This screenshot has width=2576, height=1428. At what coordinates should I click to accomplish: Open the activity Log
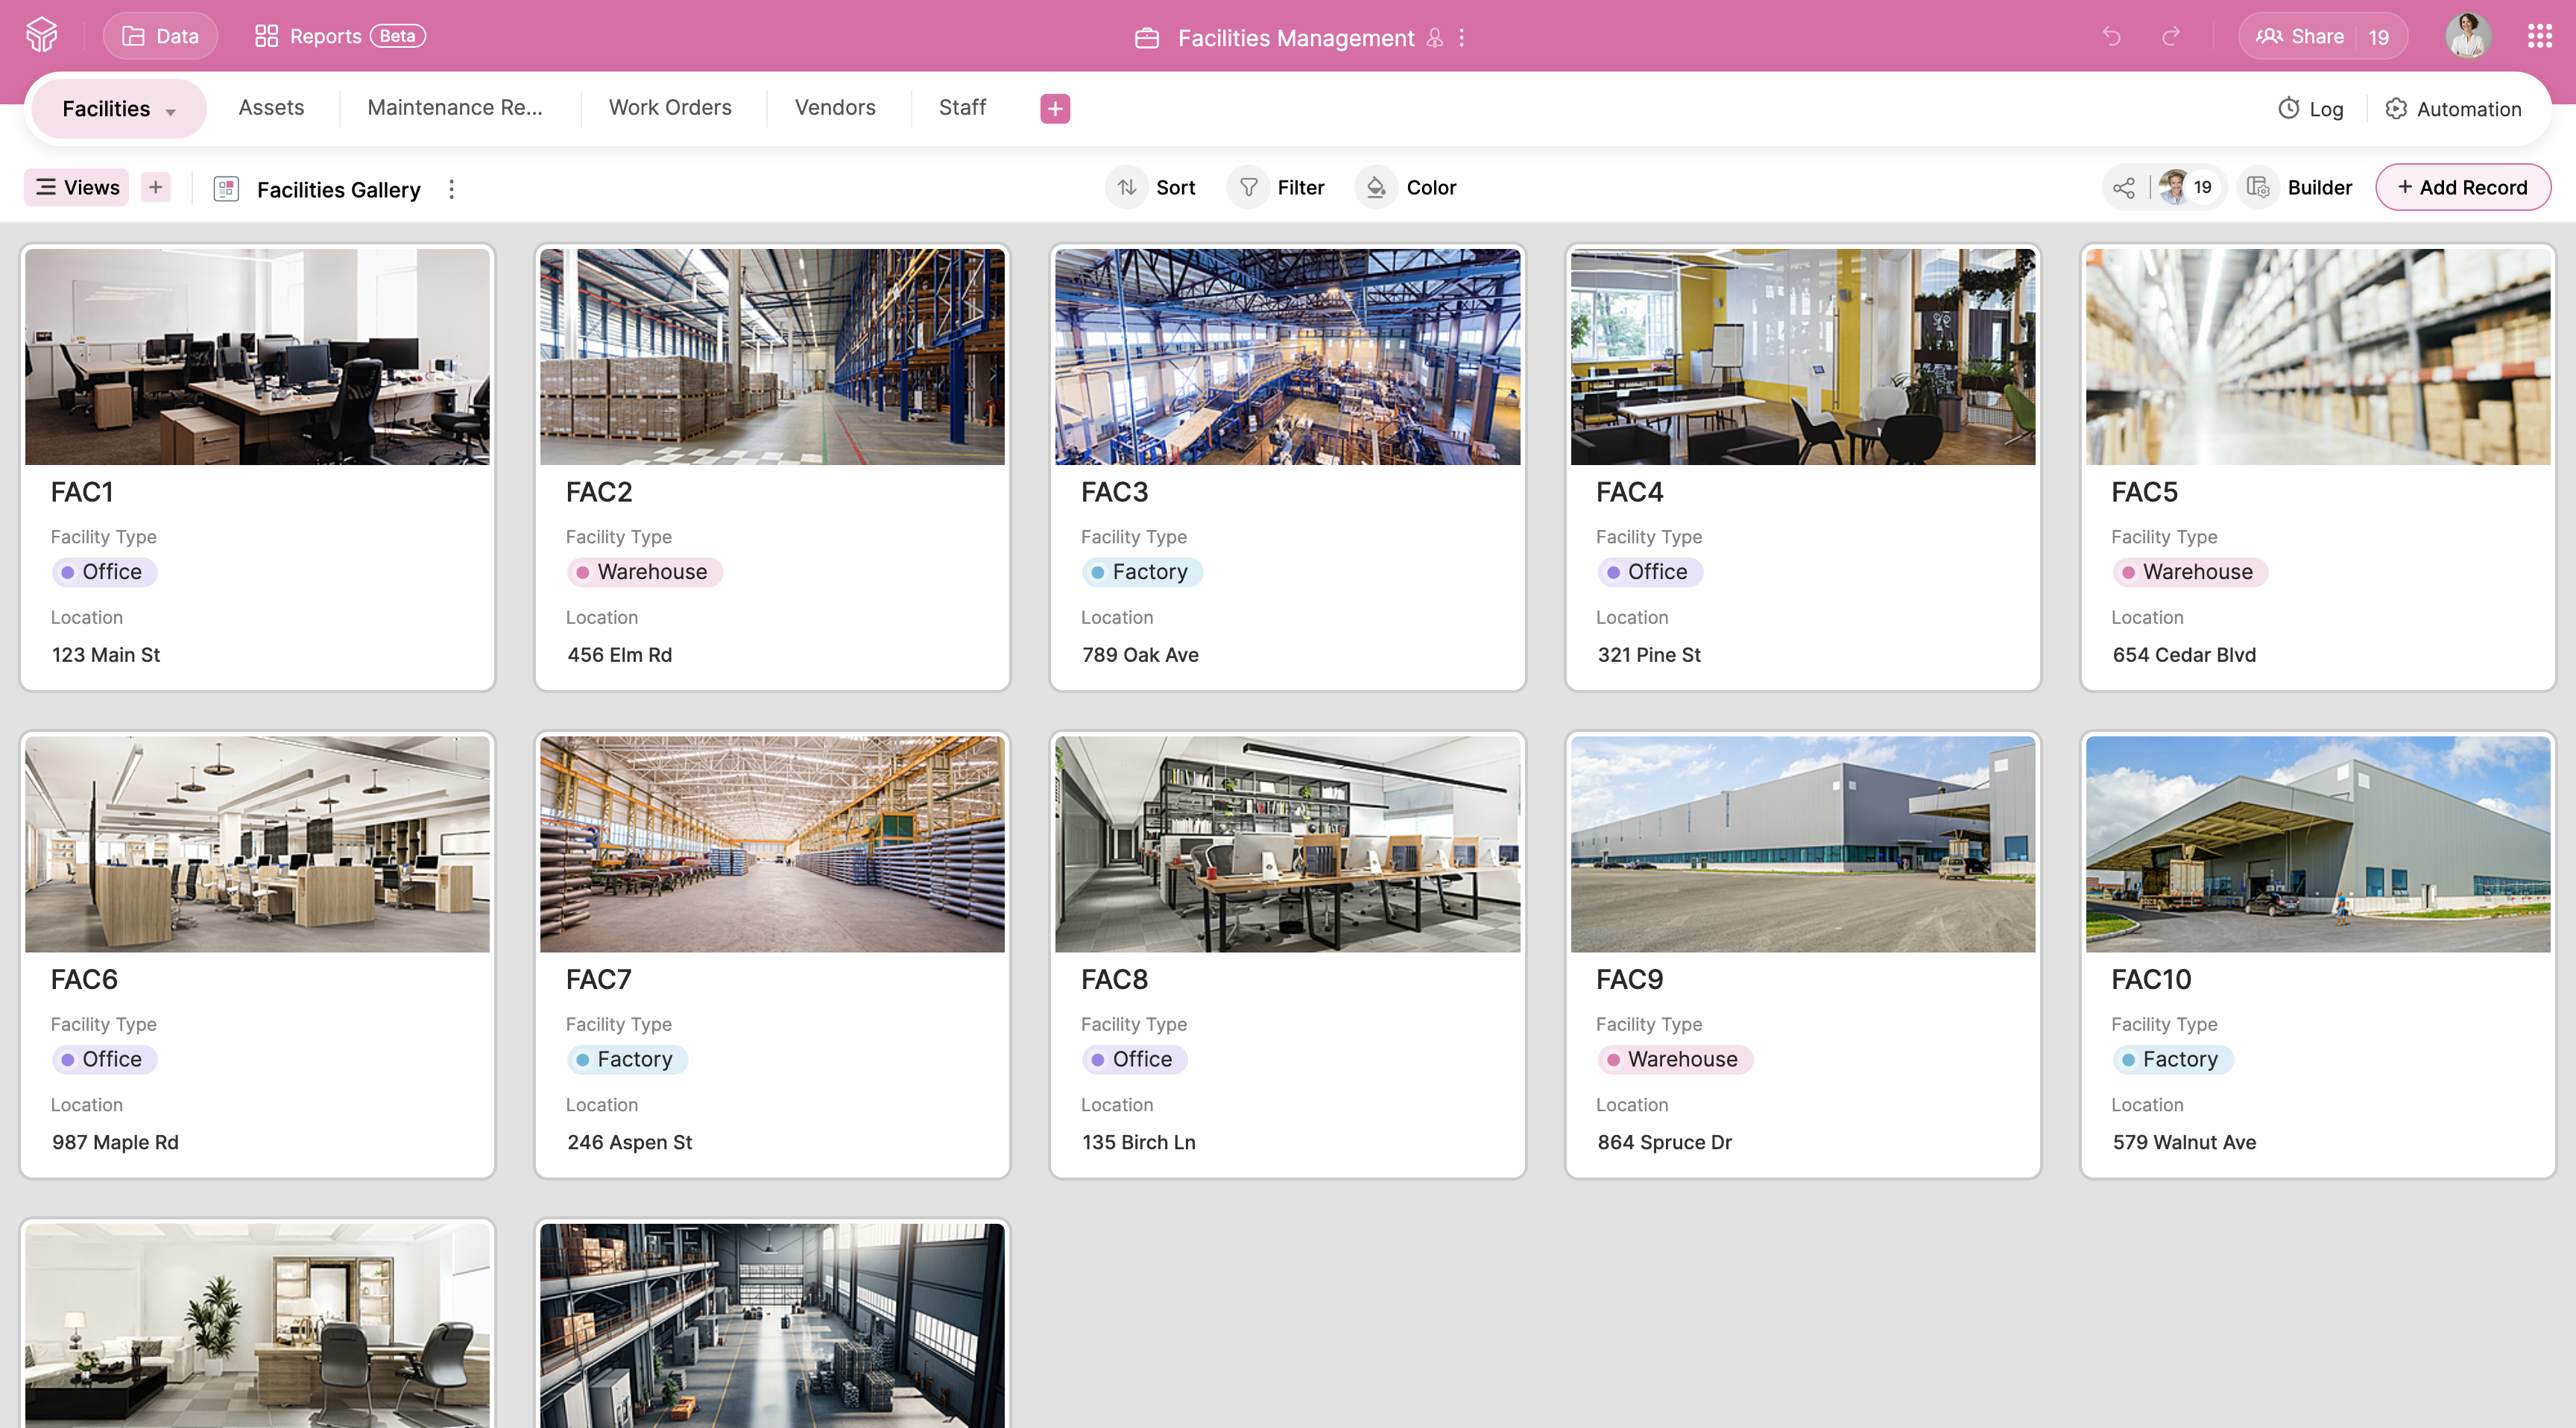2310,109
